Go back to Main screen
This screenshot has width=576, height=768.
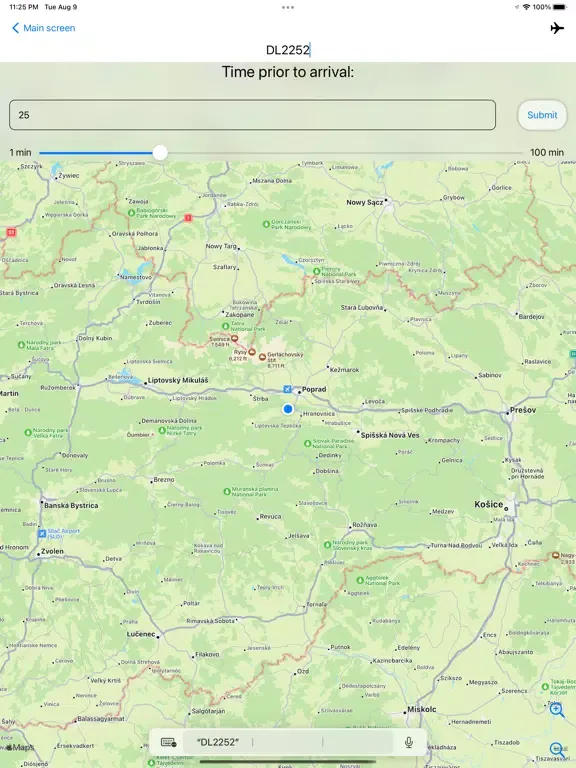pyautogui.click(x=43, y=28)
